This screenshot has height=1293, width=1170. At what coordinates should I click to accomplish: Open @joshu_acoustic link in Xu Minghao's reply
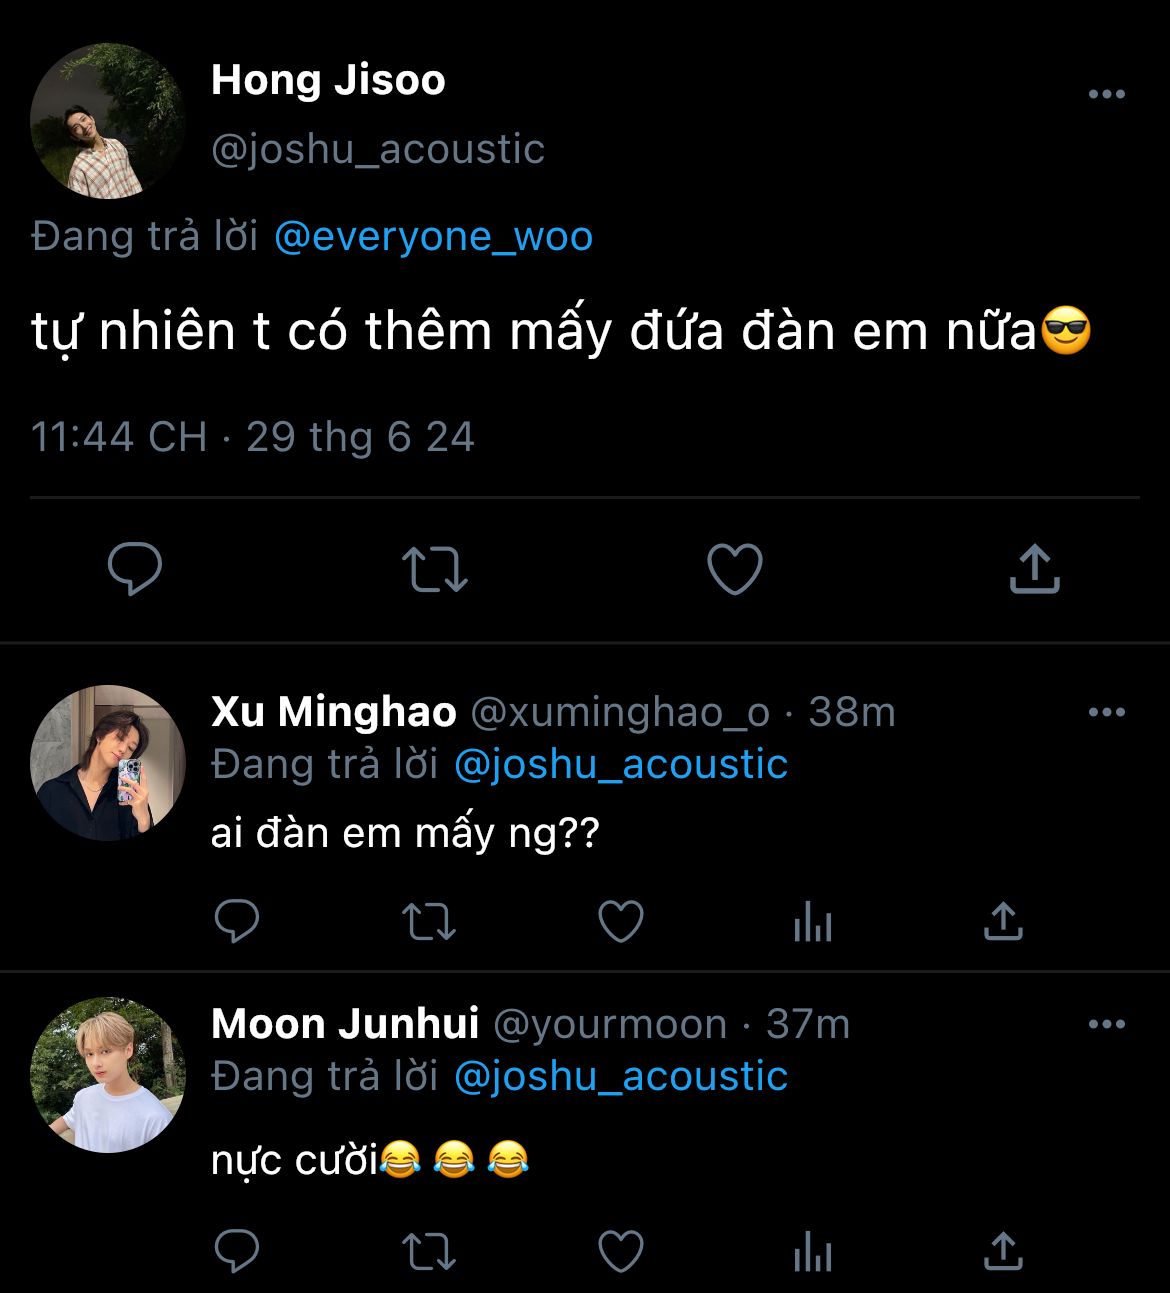click(621, 764)
